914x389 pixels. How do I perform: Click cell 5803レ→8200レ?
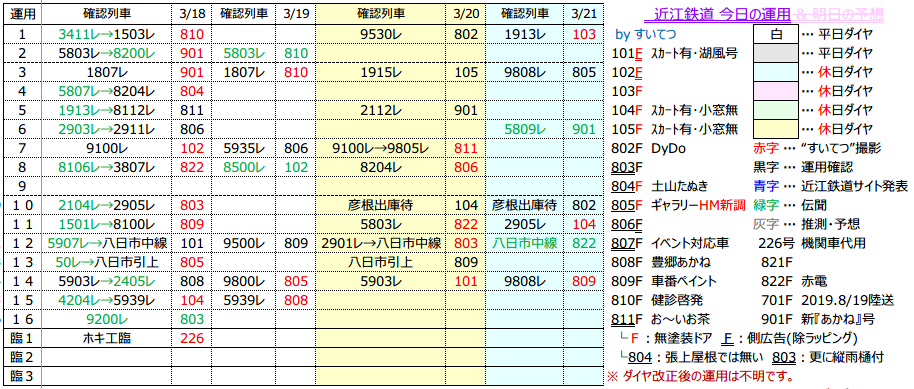tap(106, 54)
